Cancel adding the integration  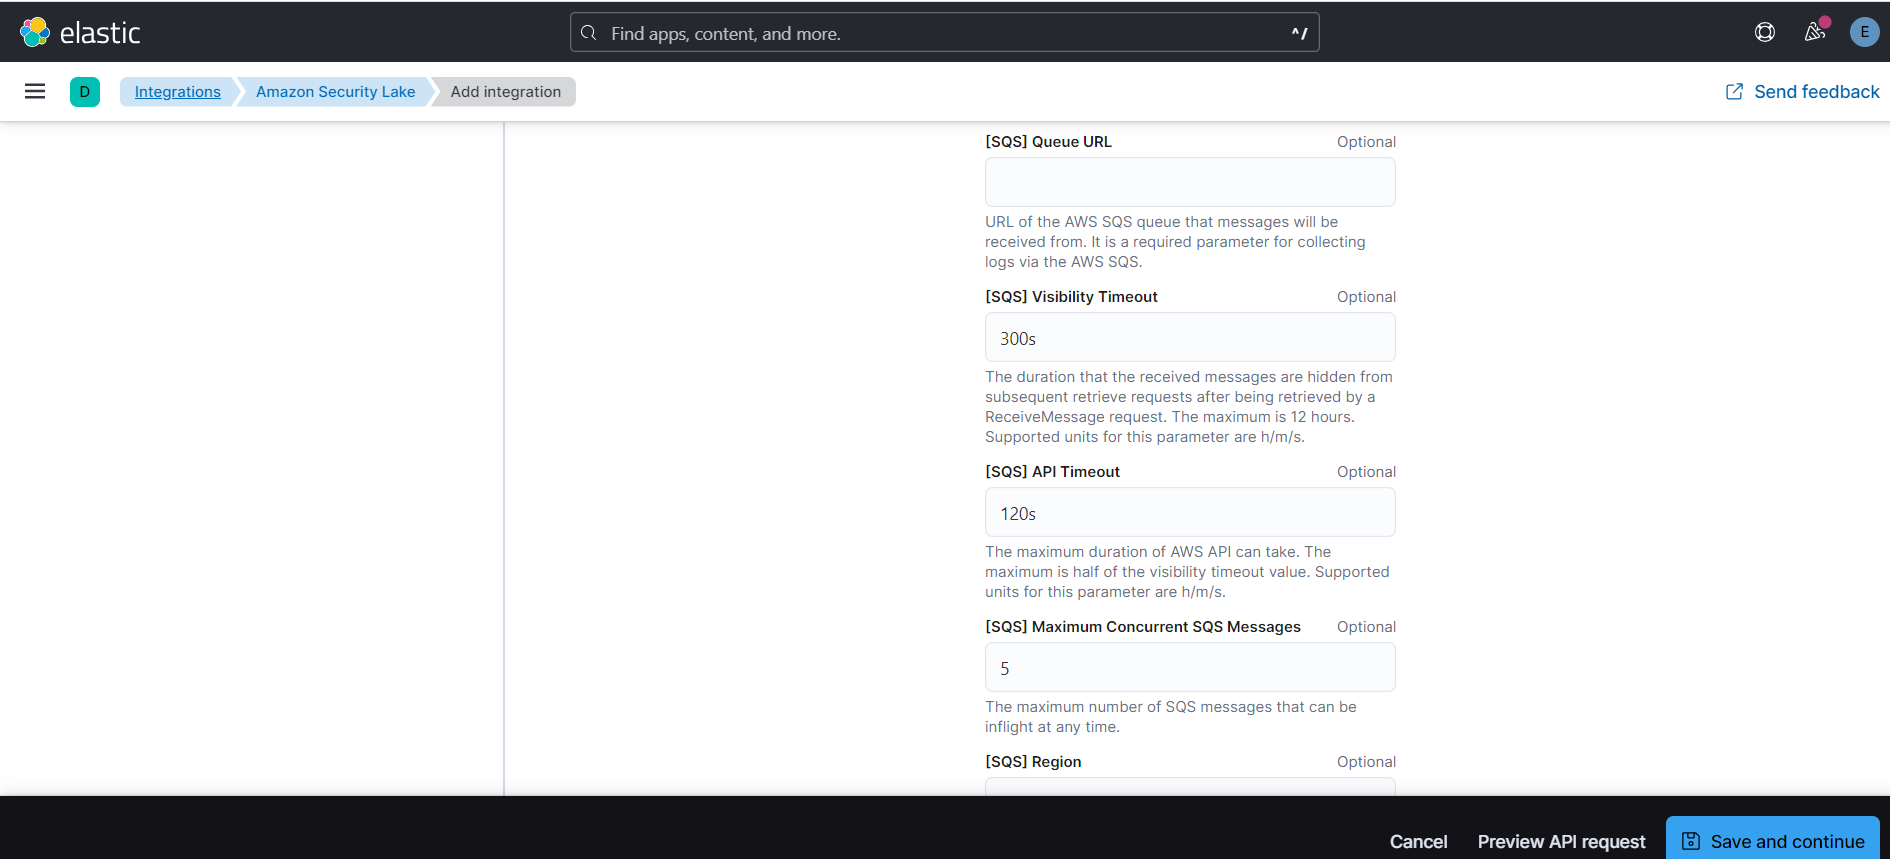pos(1418,842)
